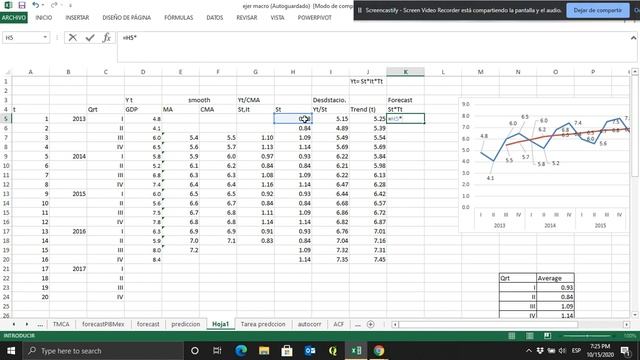This screenshot has height=360, width=640.
Task: Open the Undo history dropdown arrow
Action: (43, 5)
